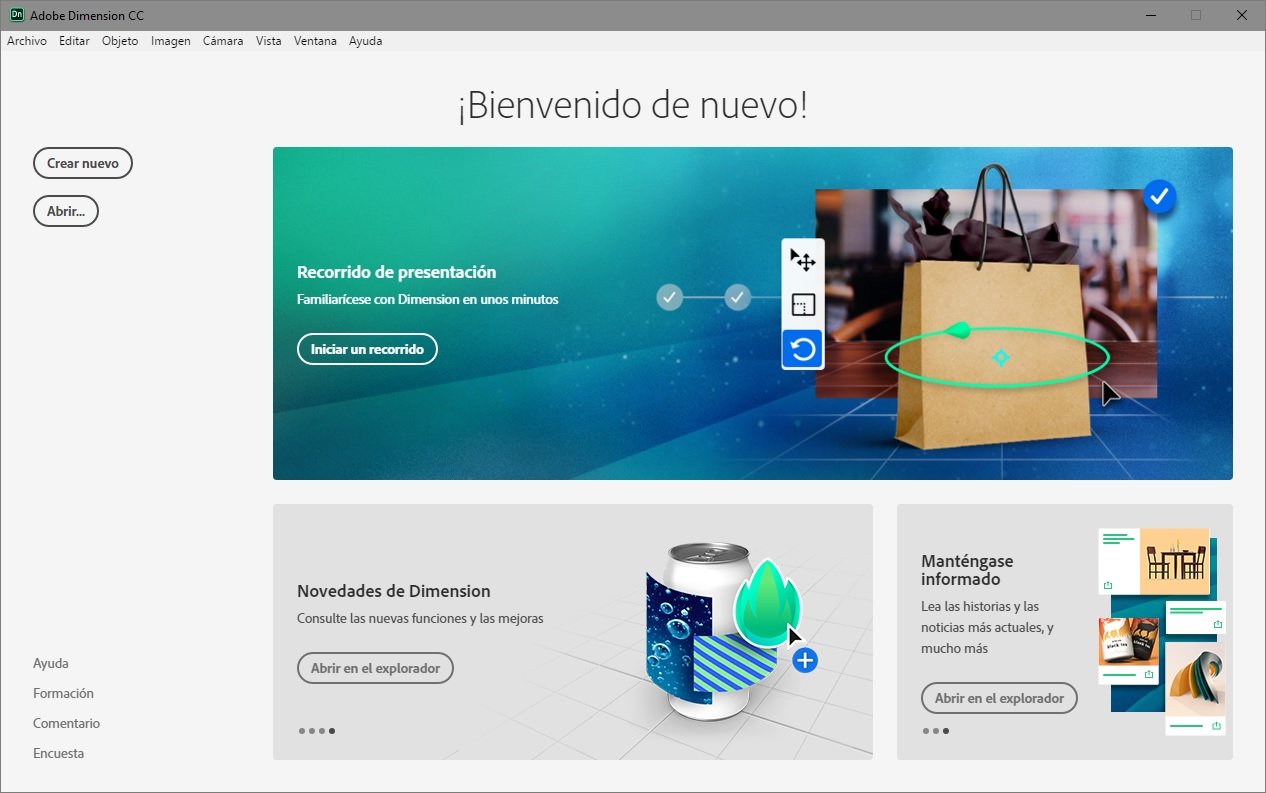Click the blue checkmark badge on banner
This screenshot has width=1266, height=793.
pos(1159,198)
